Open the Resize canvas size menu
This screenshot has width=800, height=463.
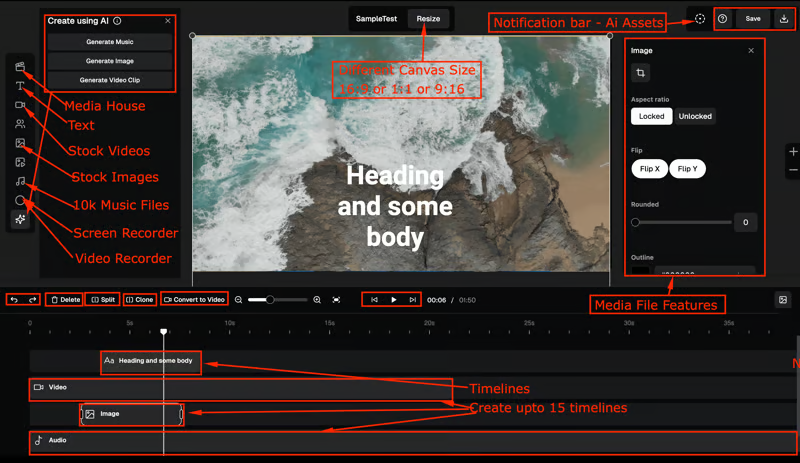pyautogui.click(x=429, y=18)
